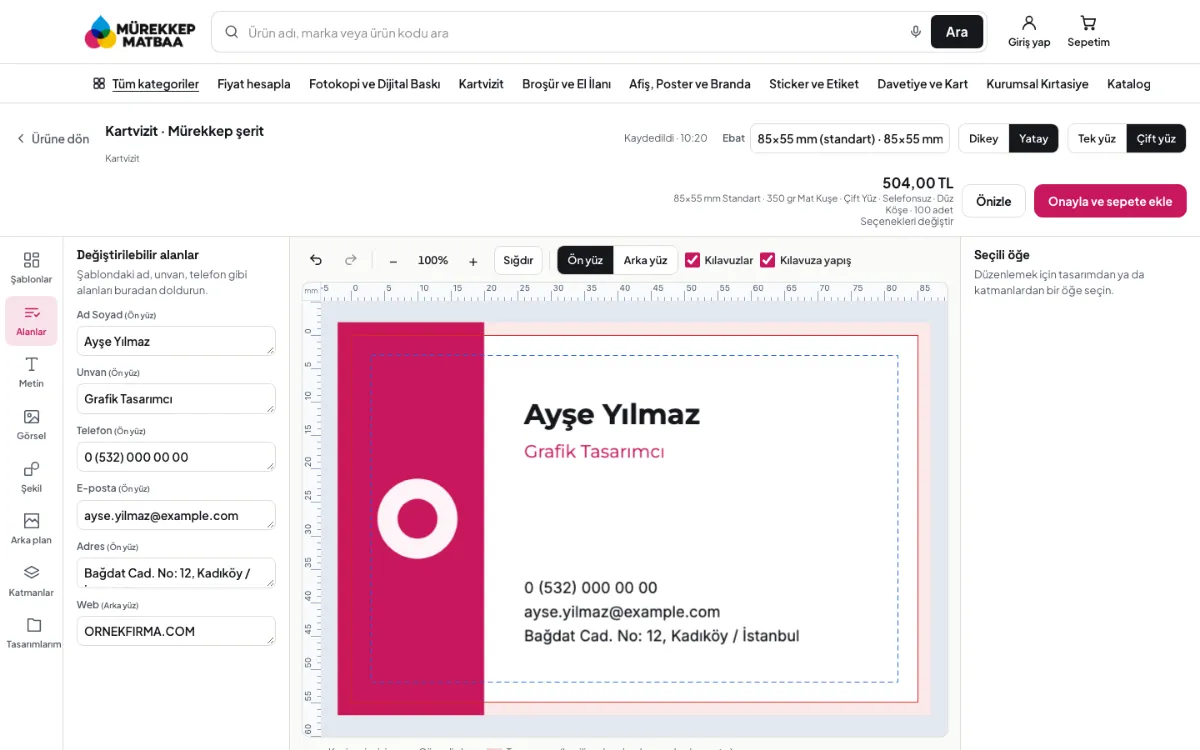The height and width of the screenshot is (750, 1200).
Task: Uncheck the Kılavuza yapış checkbox
Action: [x=768, y=260]
